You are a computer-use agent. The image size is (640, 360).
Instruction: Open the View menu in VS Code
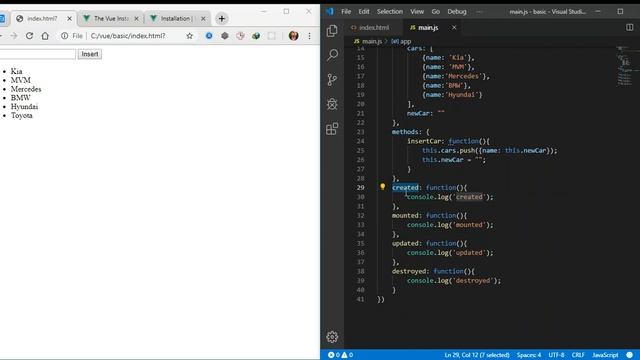coord(417,11)
